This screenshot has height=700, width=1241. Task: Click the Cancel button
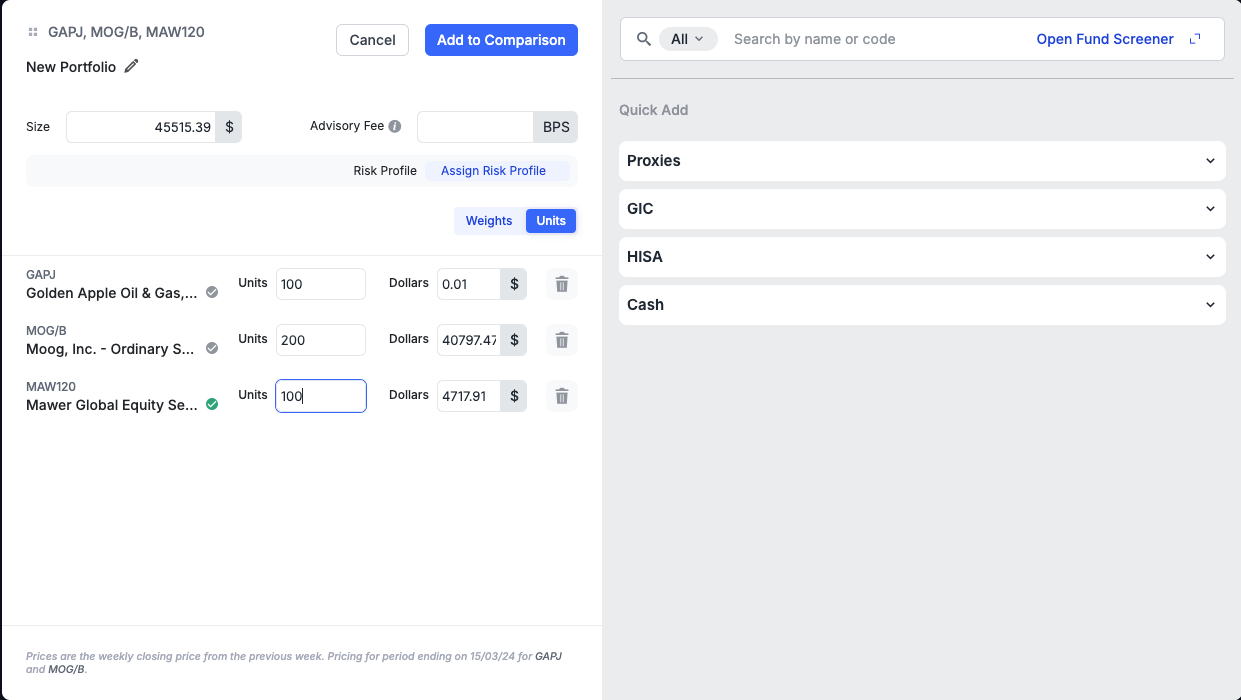[x=372, y=40]
